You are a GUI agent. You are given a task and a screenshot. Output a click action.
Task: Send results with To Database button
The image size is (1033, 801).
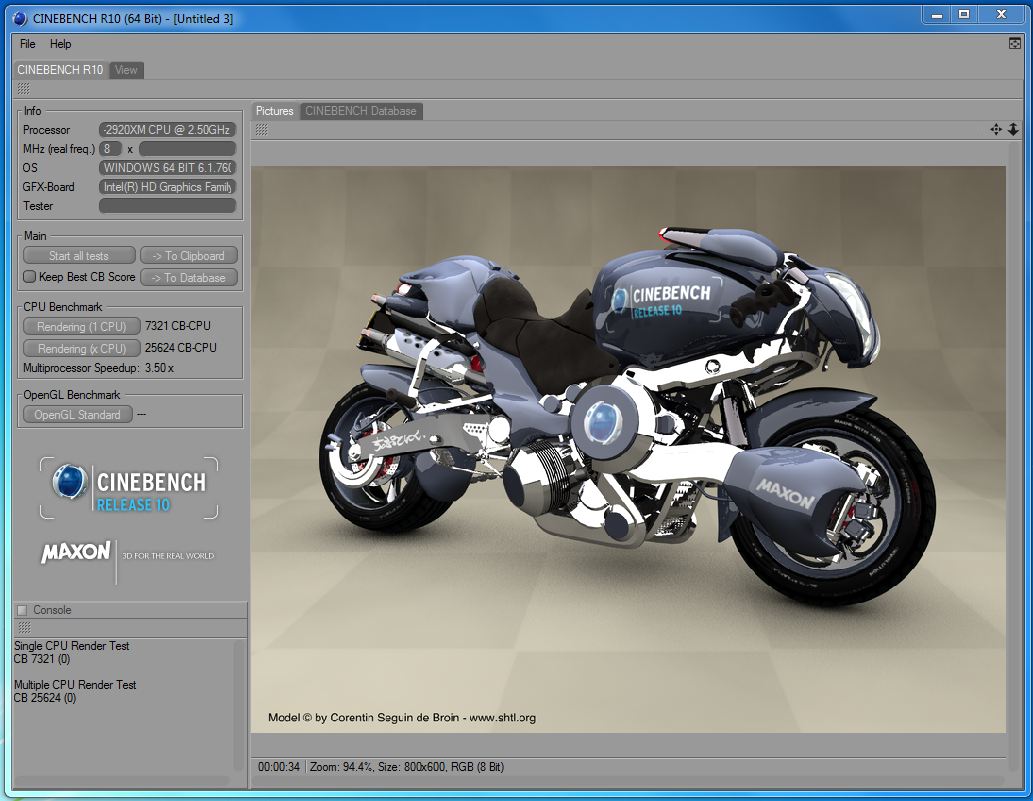(188, 278)
